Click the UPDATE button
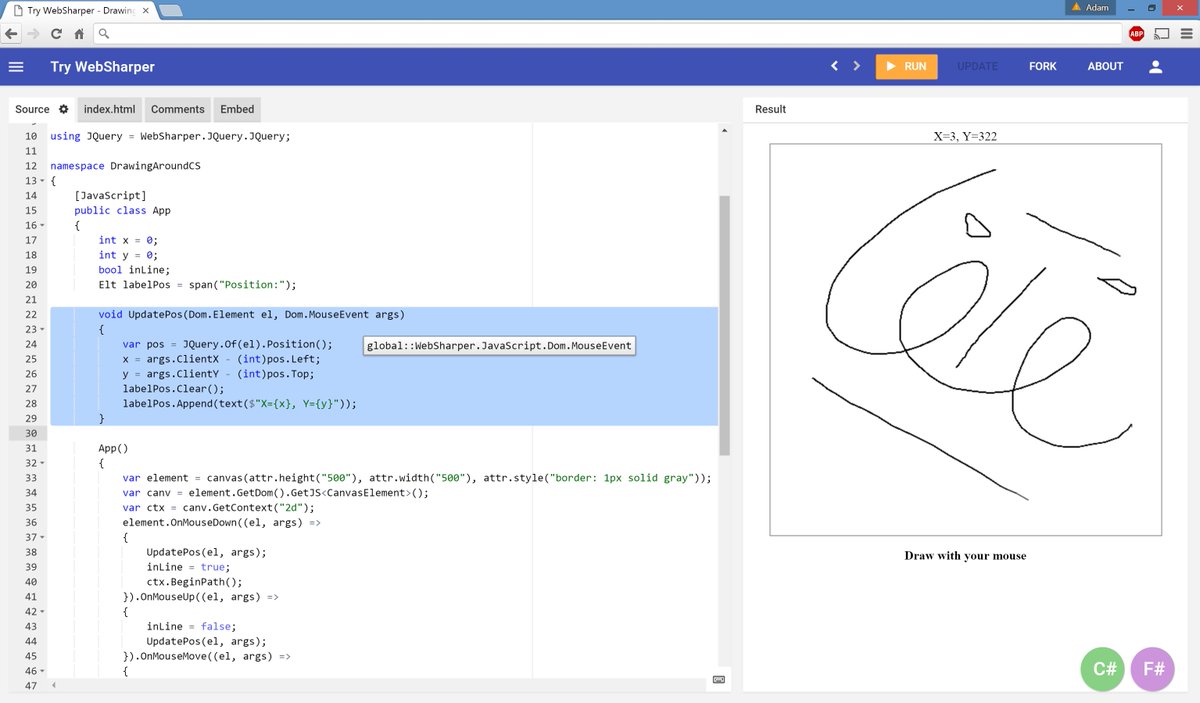 point(977,67)
